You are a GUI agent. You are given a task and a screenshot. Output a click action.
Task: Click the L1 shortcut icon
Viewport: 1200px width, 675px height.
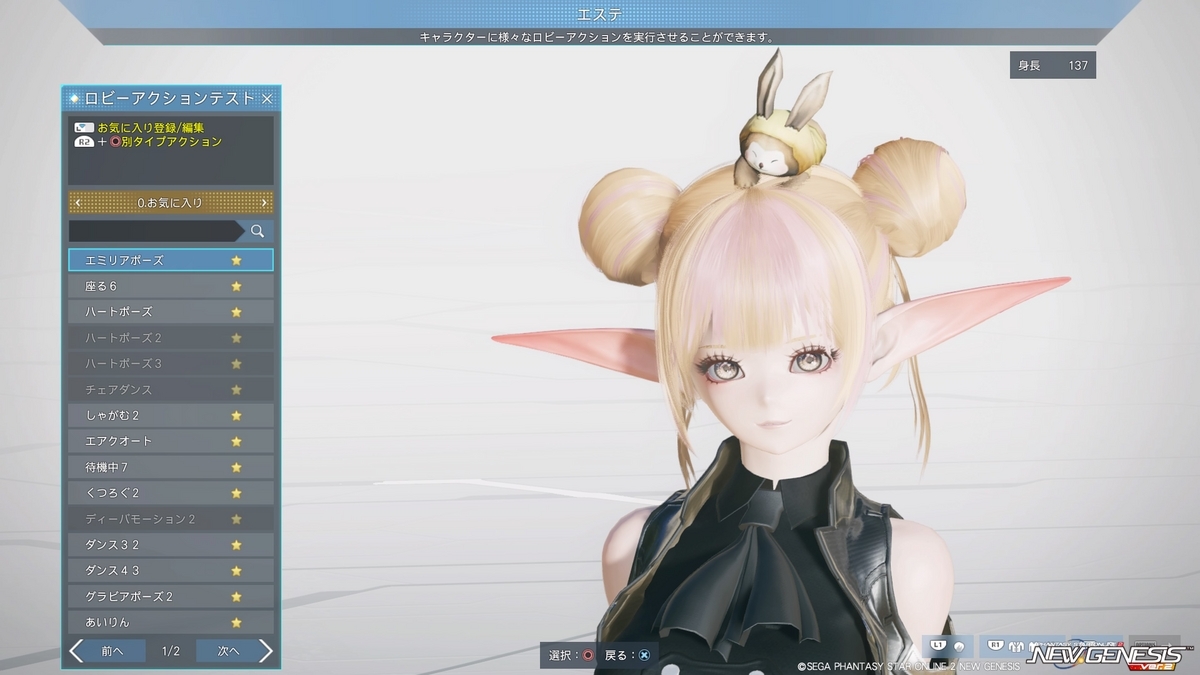coord(936,645)
